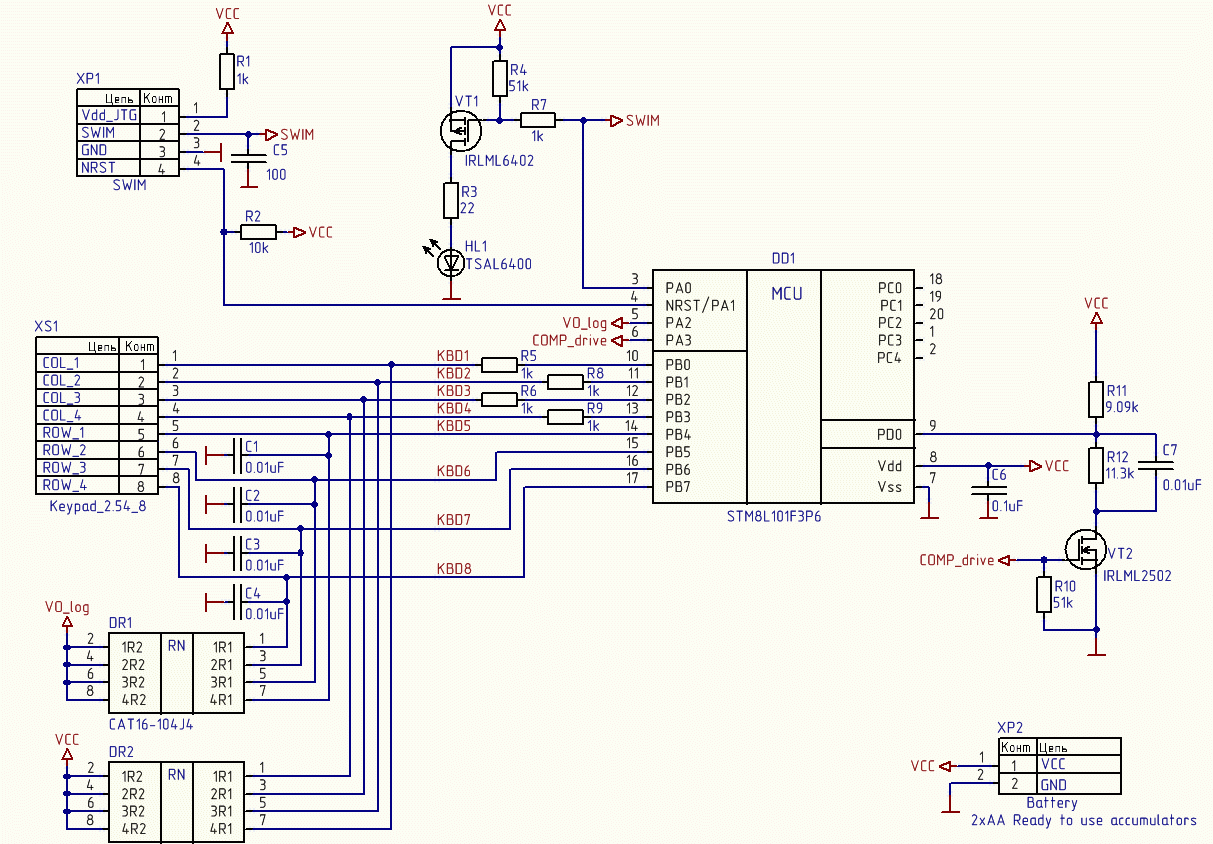Click the Keypad_2.54_8 connector name
This screenshot has width=1213, height=844.
pos(97,507)
